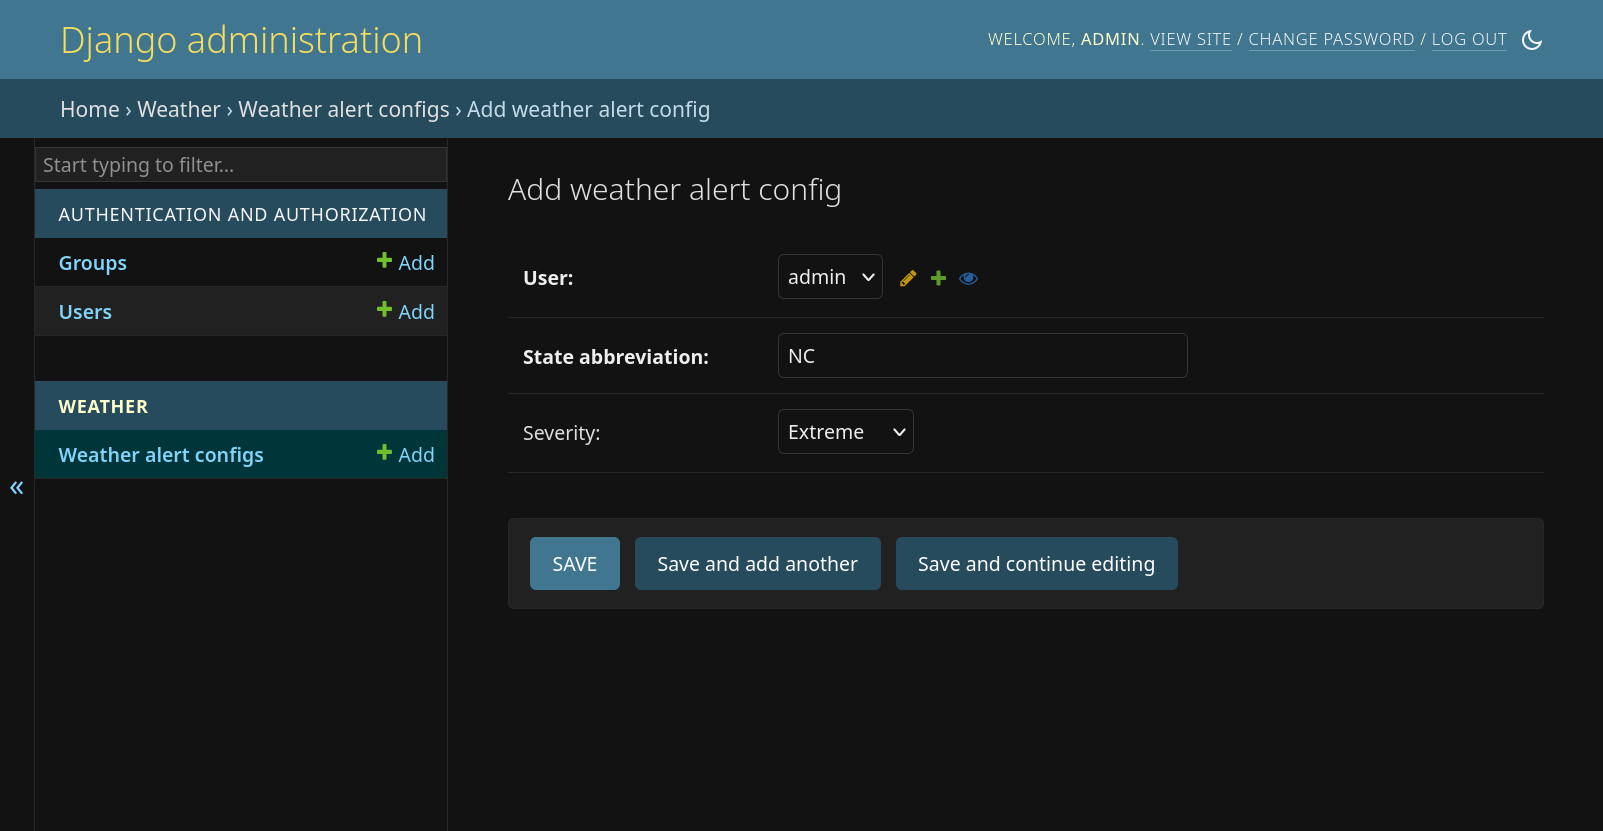Click Save and add another
Image resolution: width=1603 pixels, height=831 pixels.
(758, 564)
